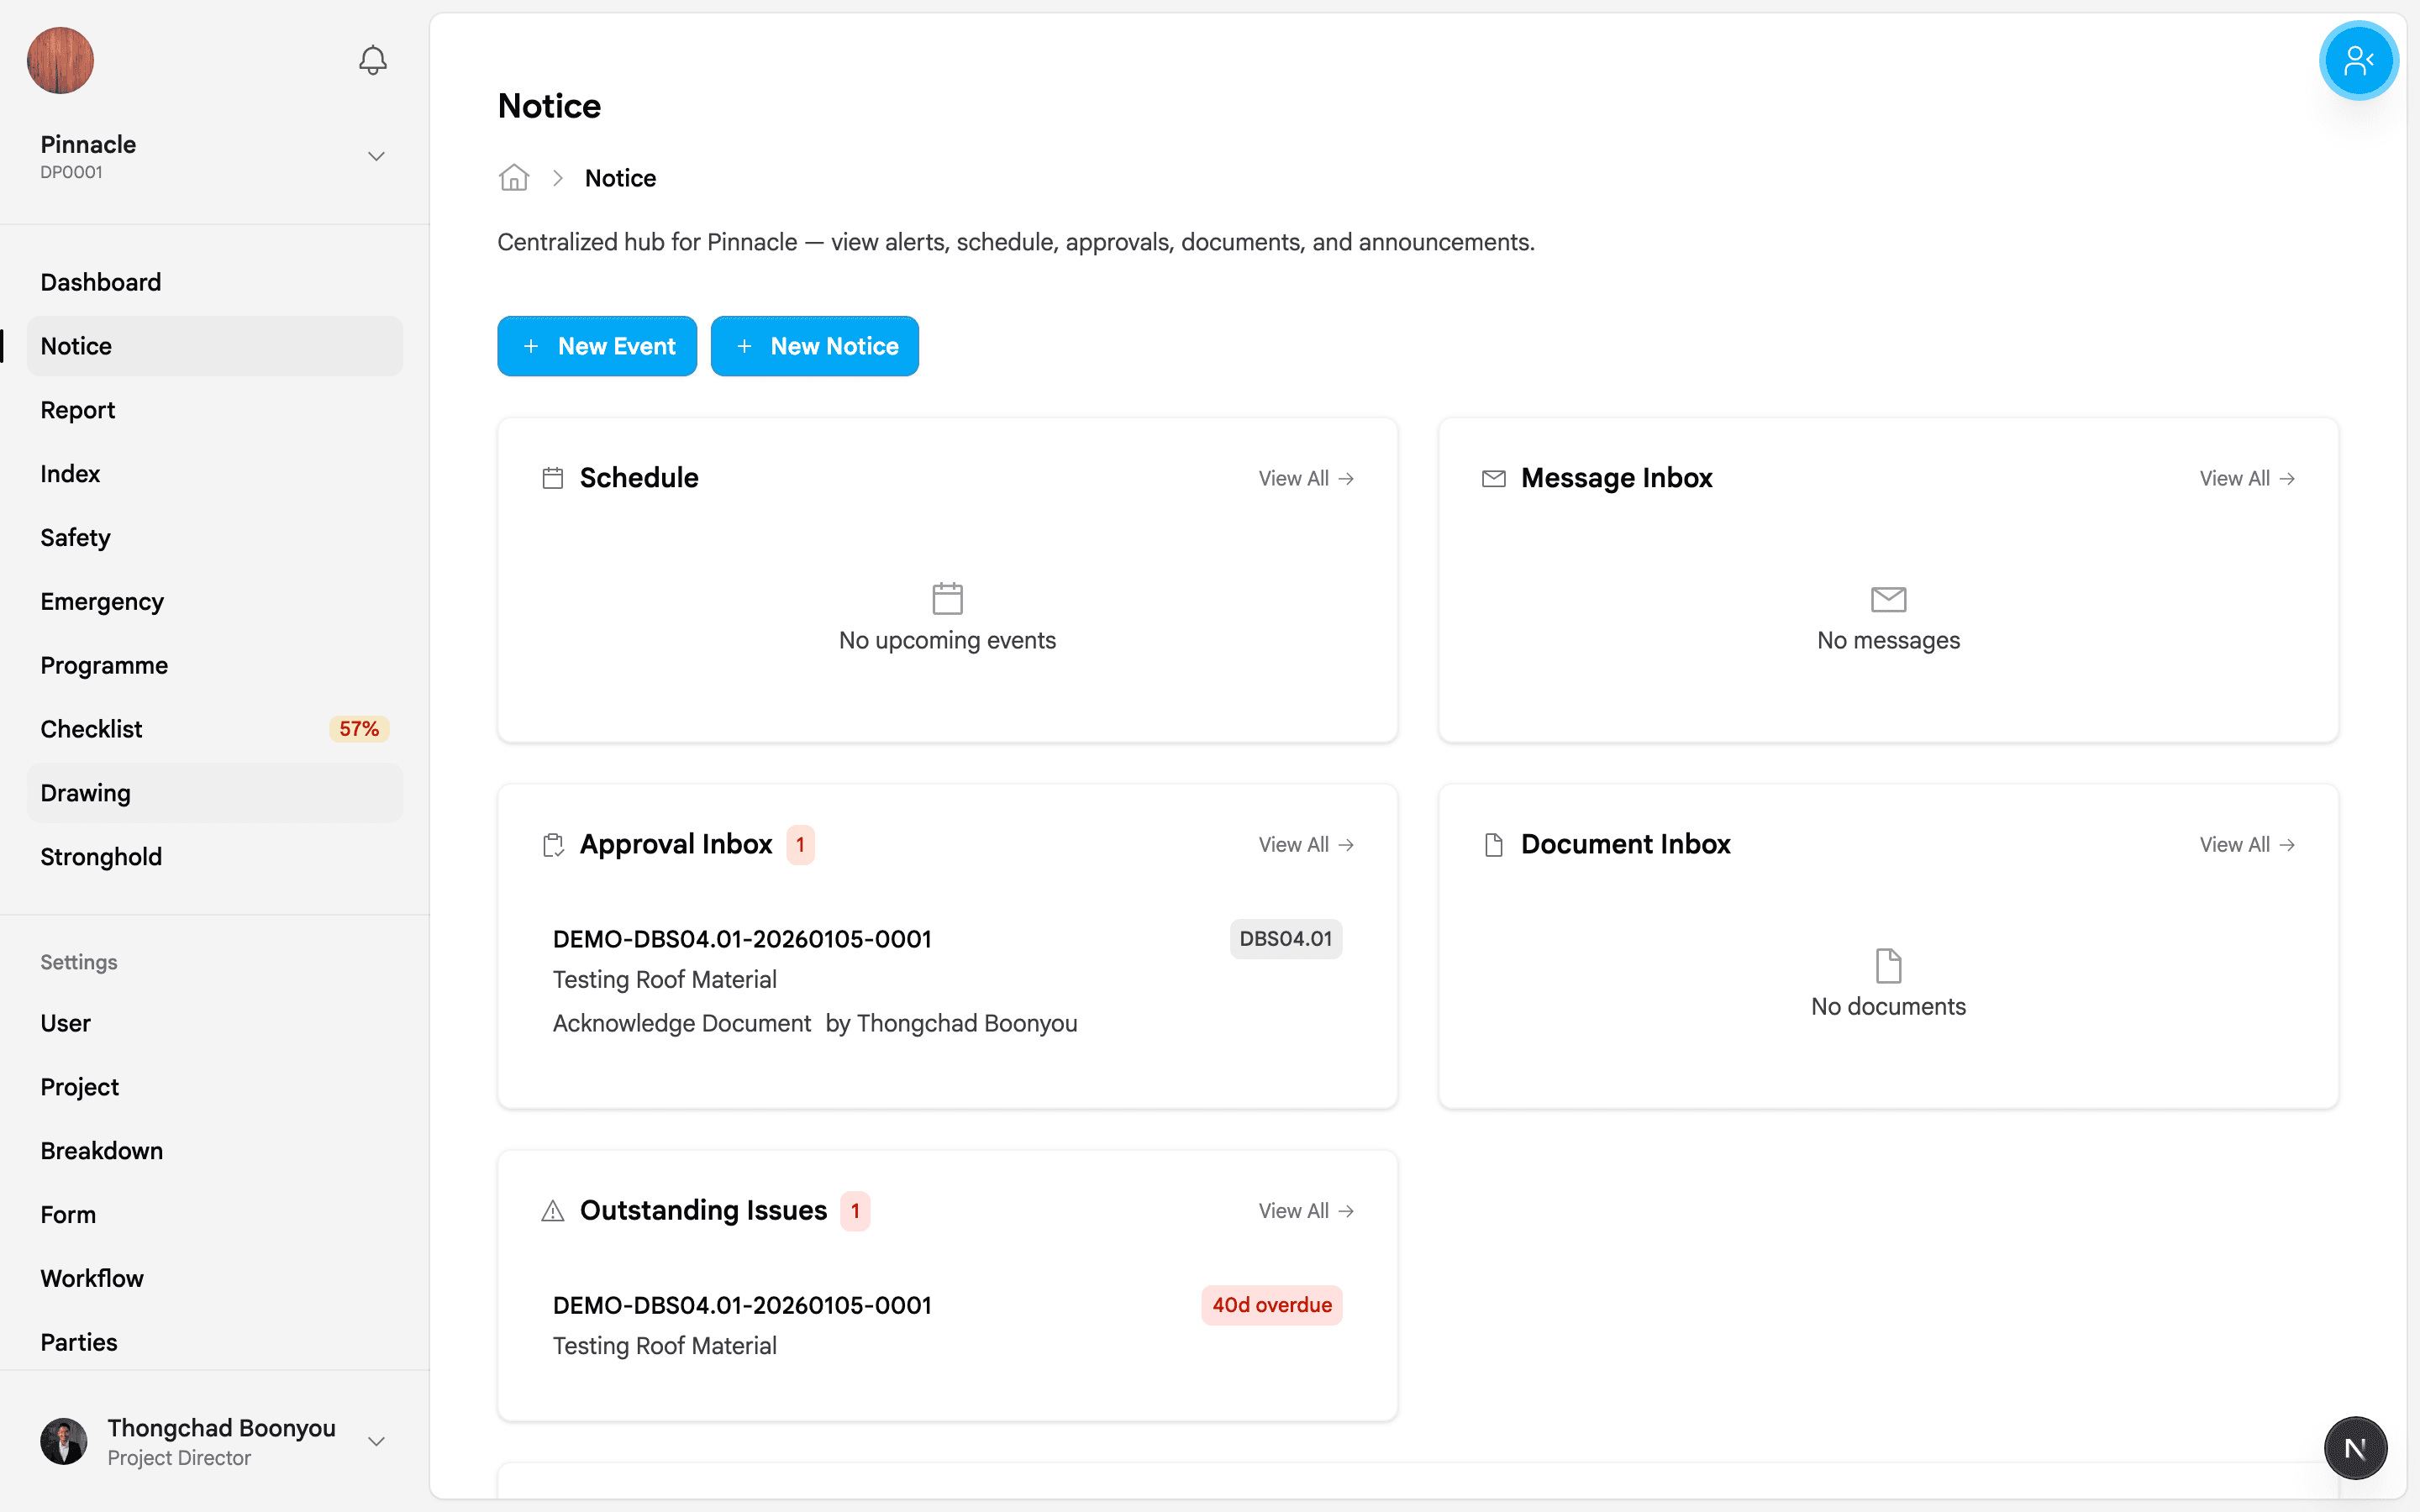View all Document Inbox items
This screenshot has width=2420, height=1512.
click(x=2246, y=845)
